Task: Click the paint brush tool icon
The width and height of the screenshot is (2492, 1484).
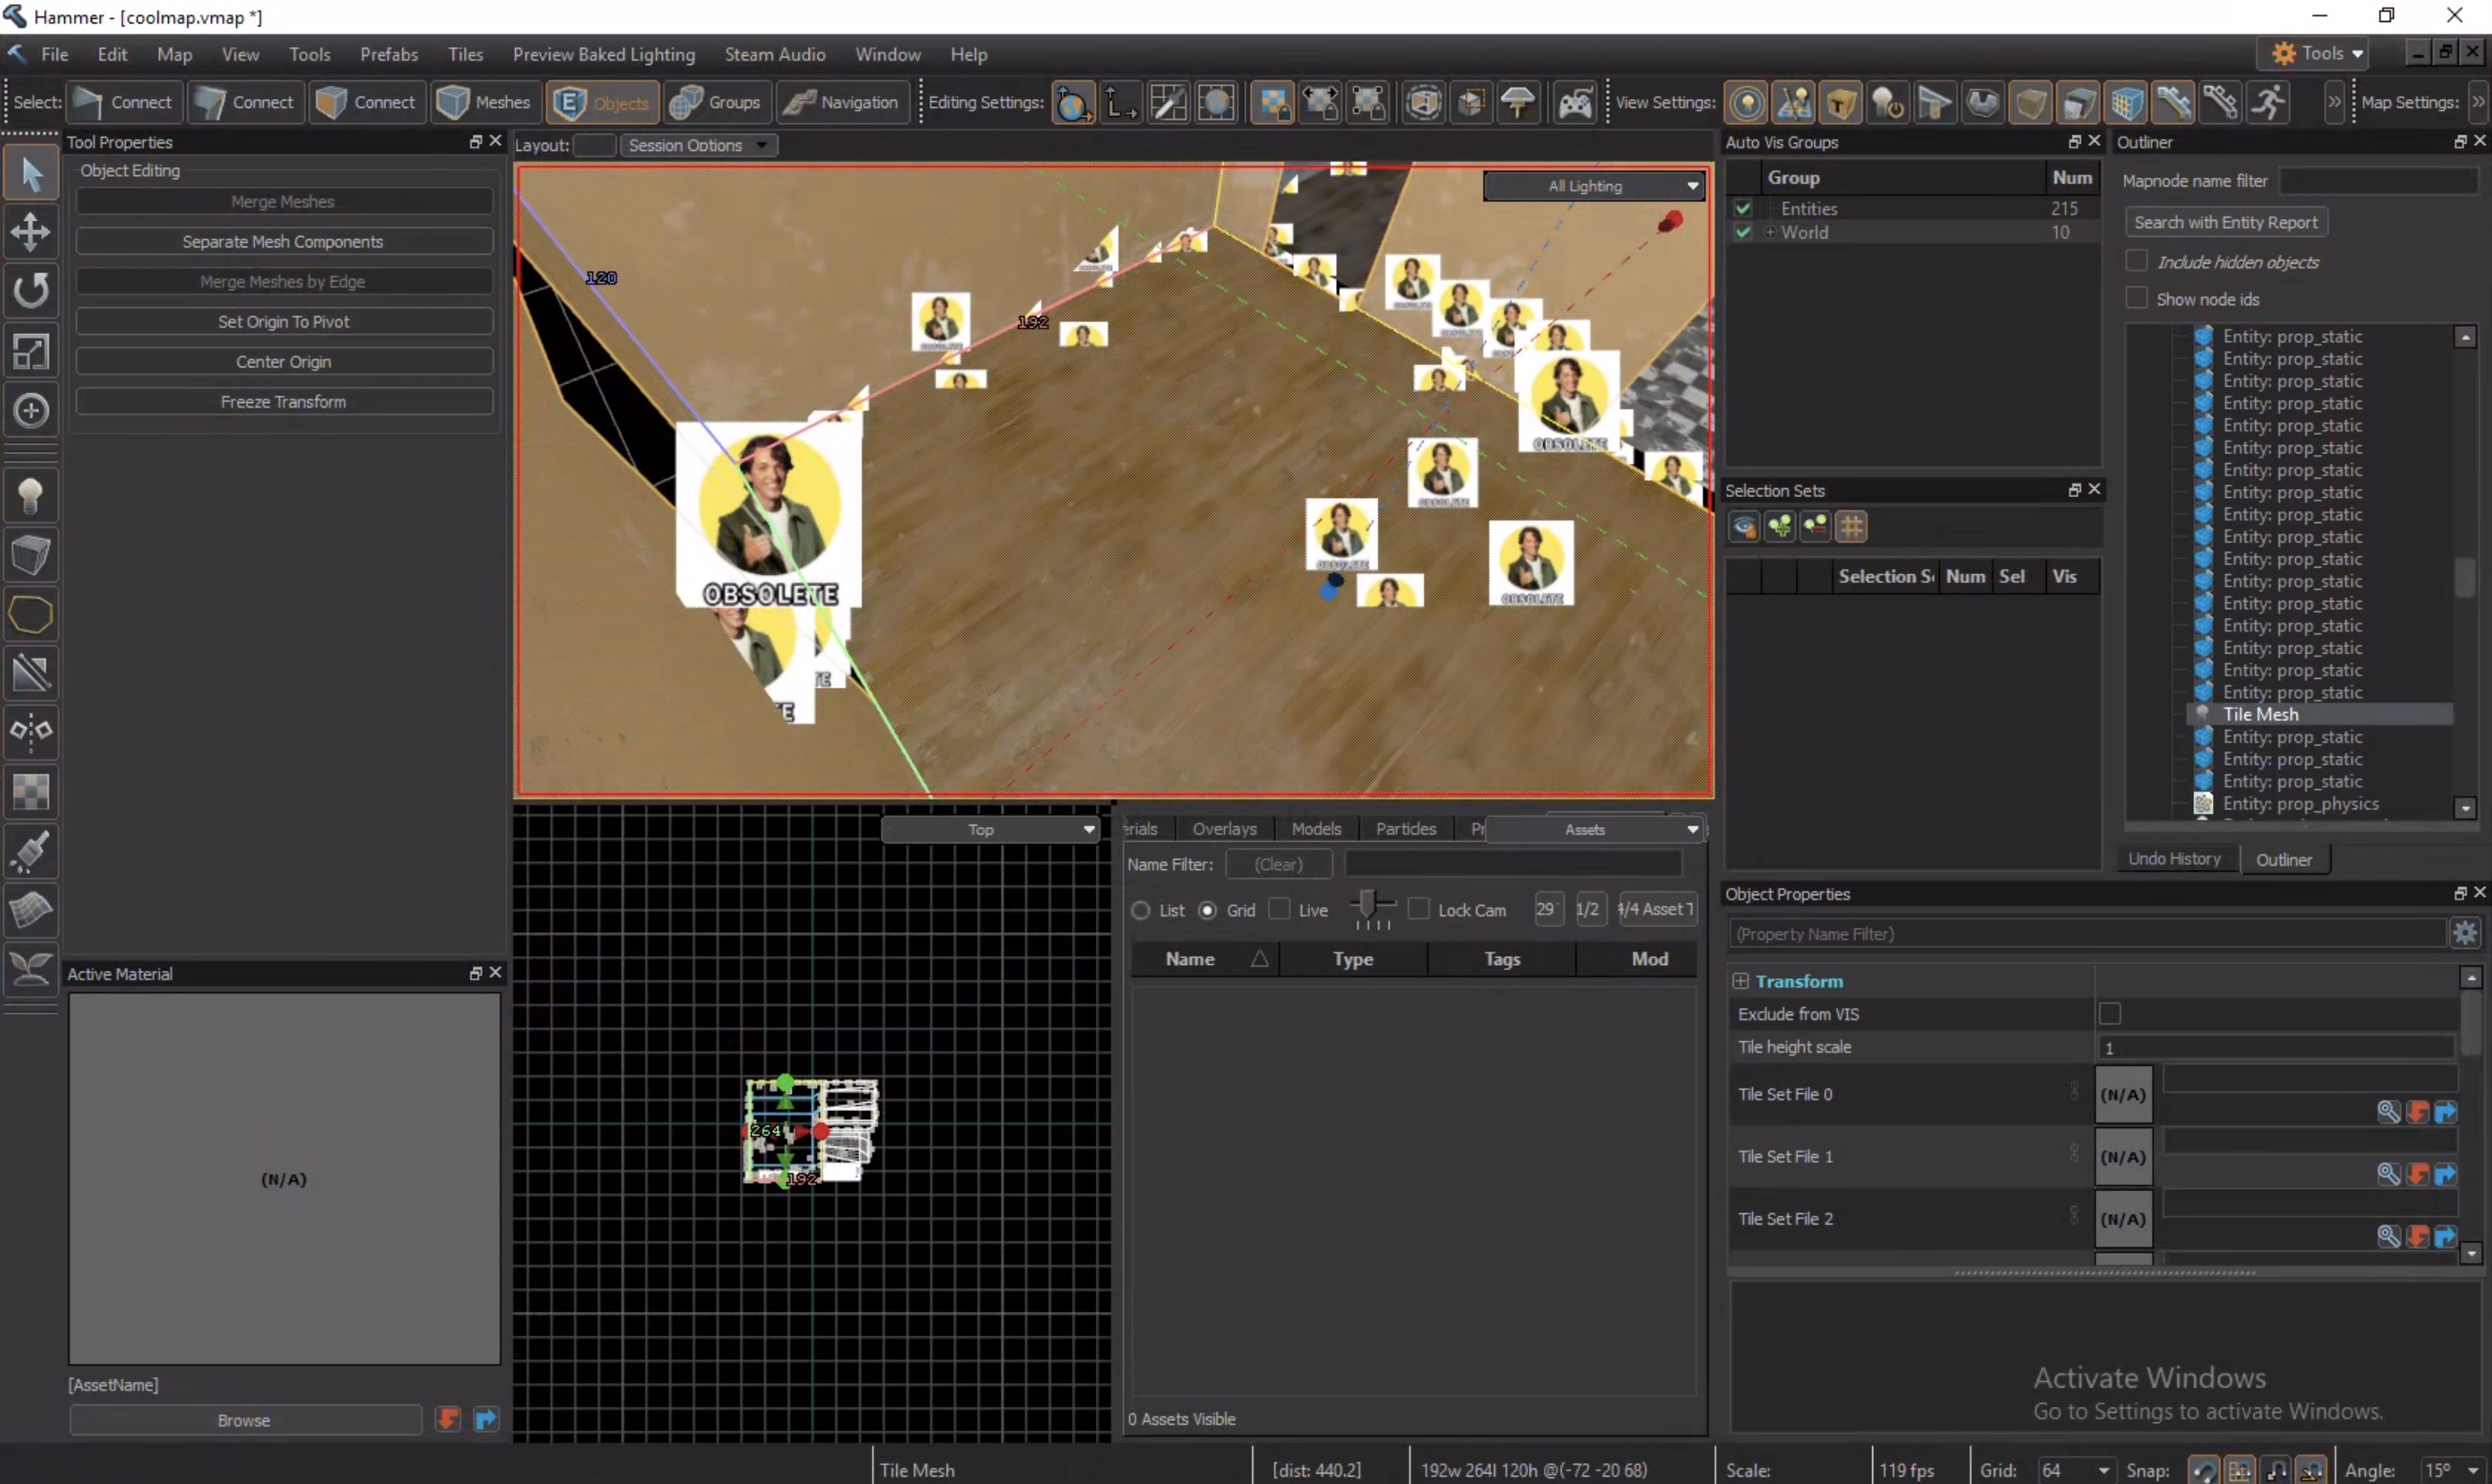Action: pyautogui.click(x=31, y=852)
